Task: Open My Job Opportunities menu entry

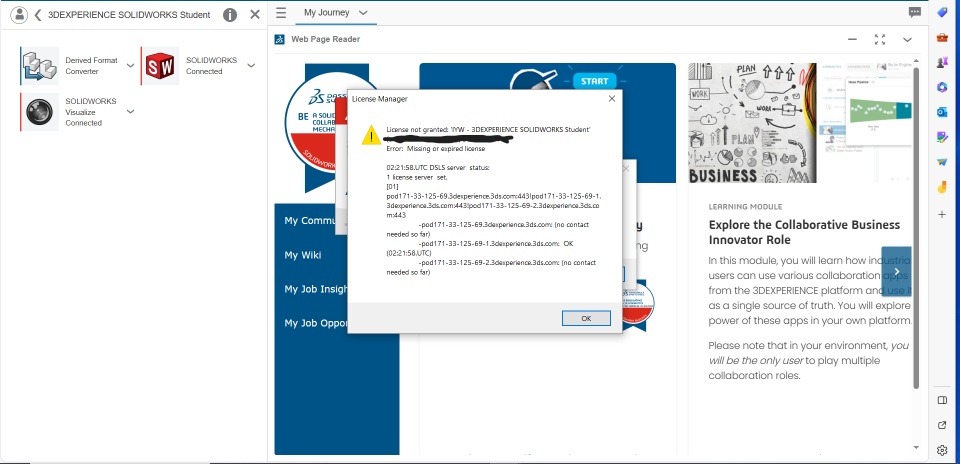Action: [316, 323]
